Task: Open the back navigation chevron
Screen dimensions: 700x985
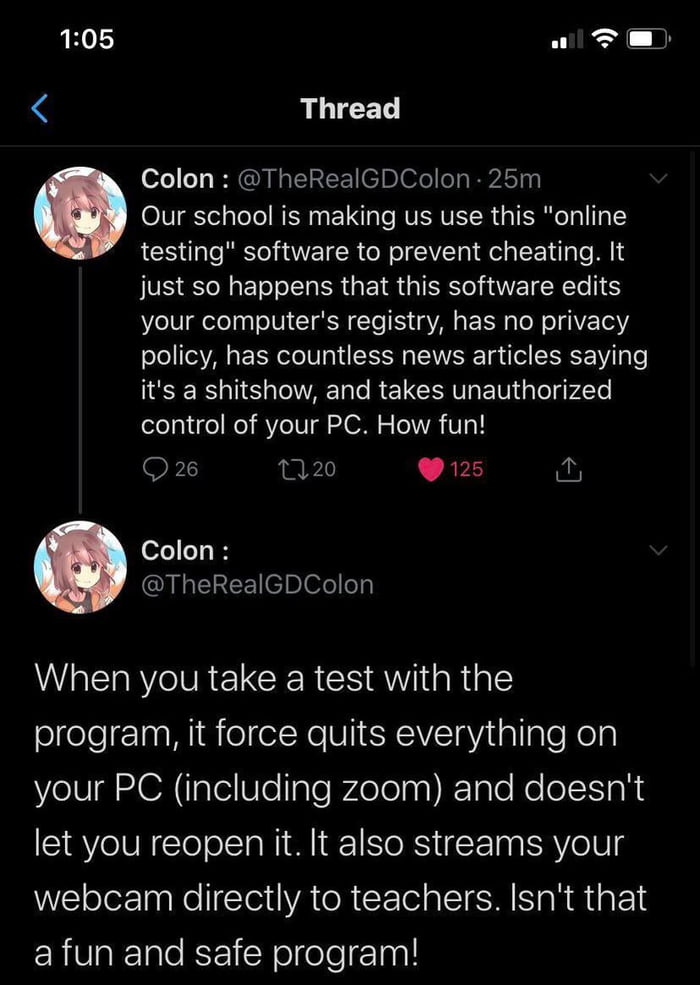Action: 38,108
